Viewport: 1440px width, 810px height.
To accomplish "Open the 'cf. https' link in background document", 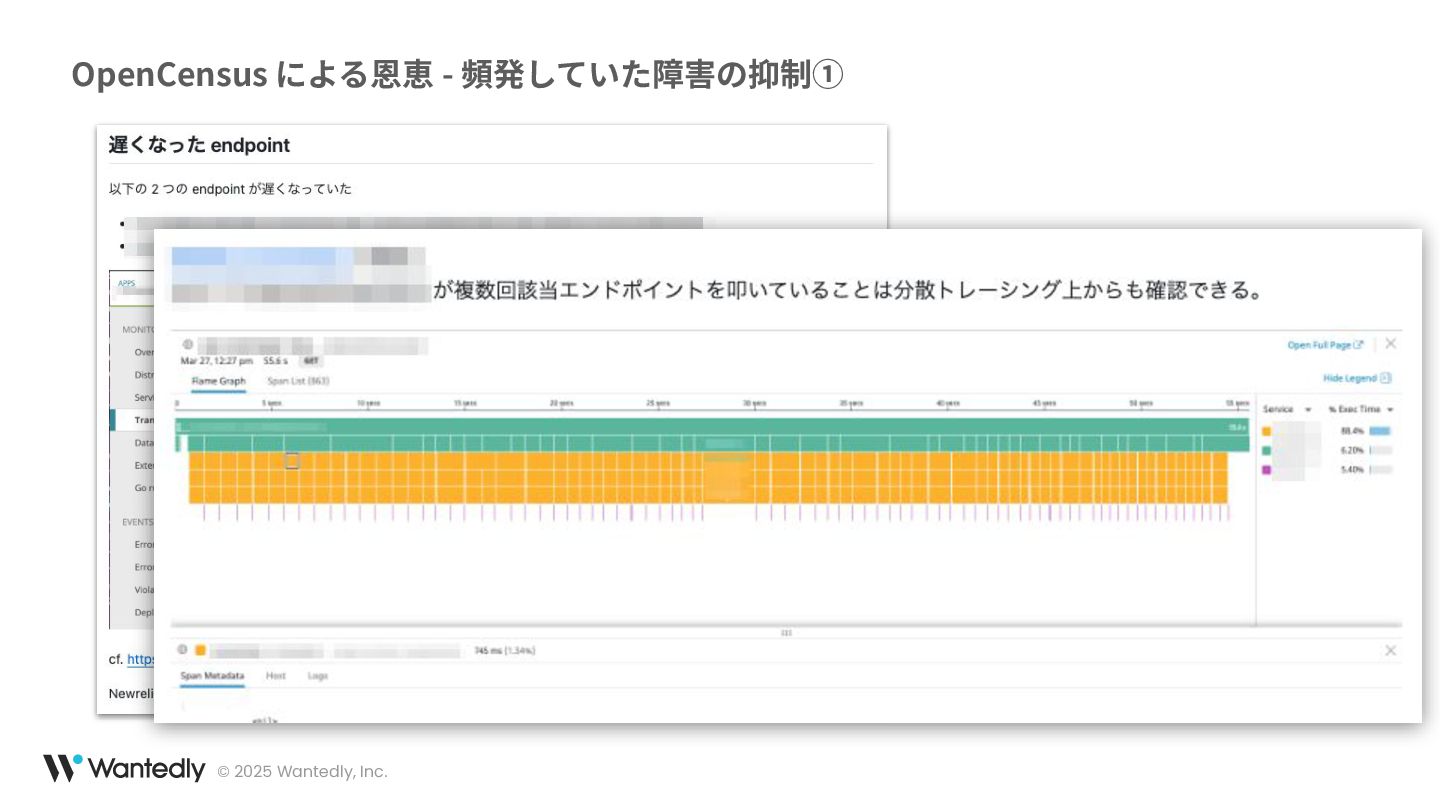I will click(x=140, y=660).
